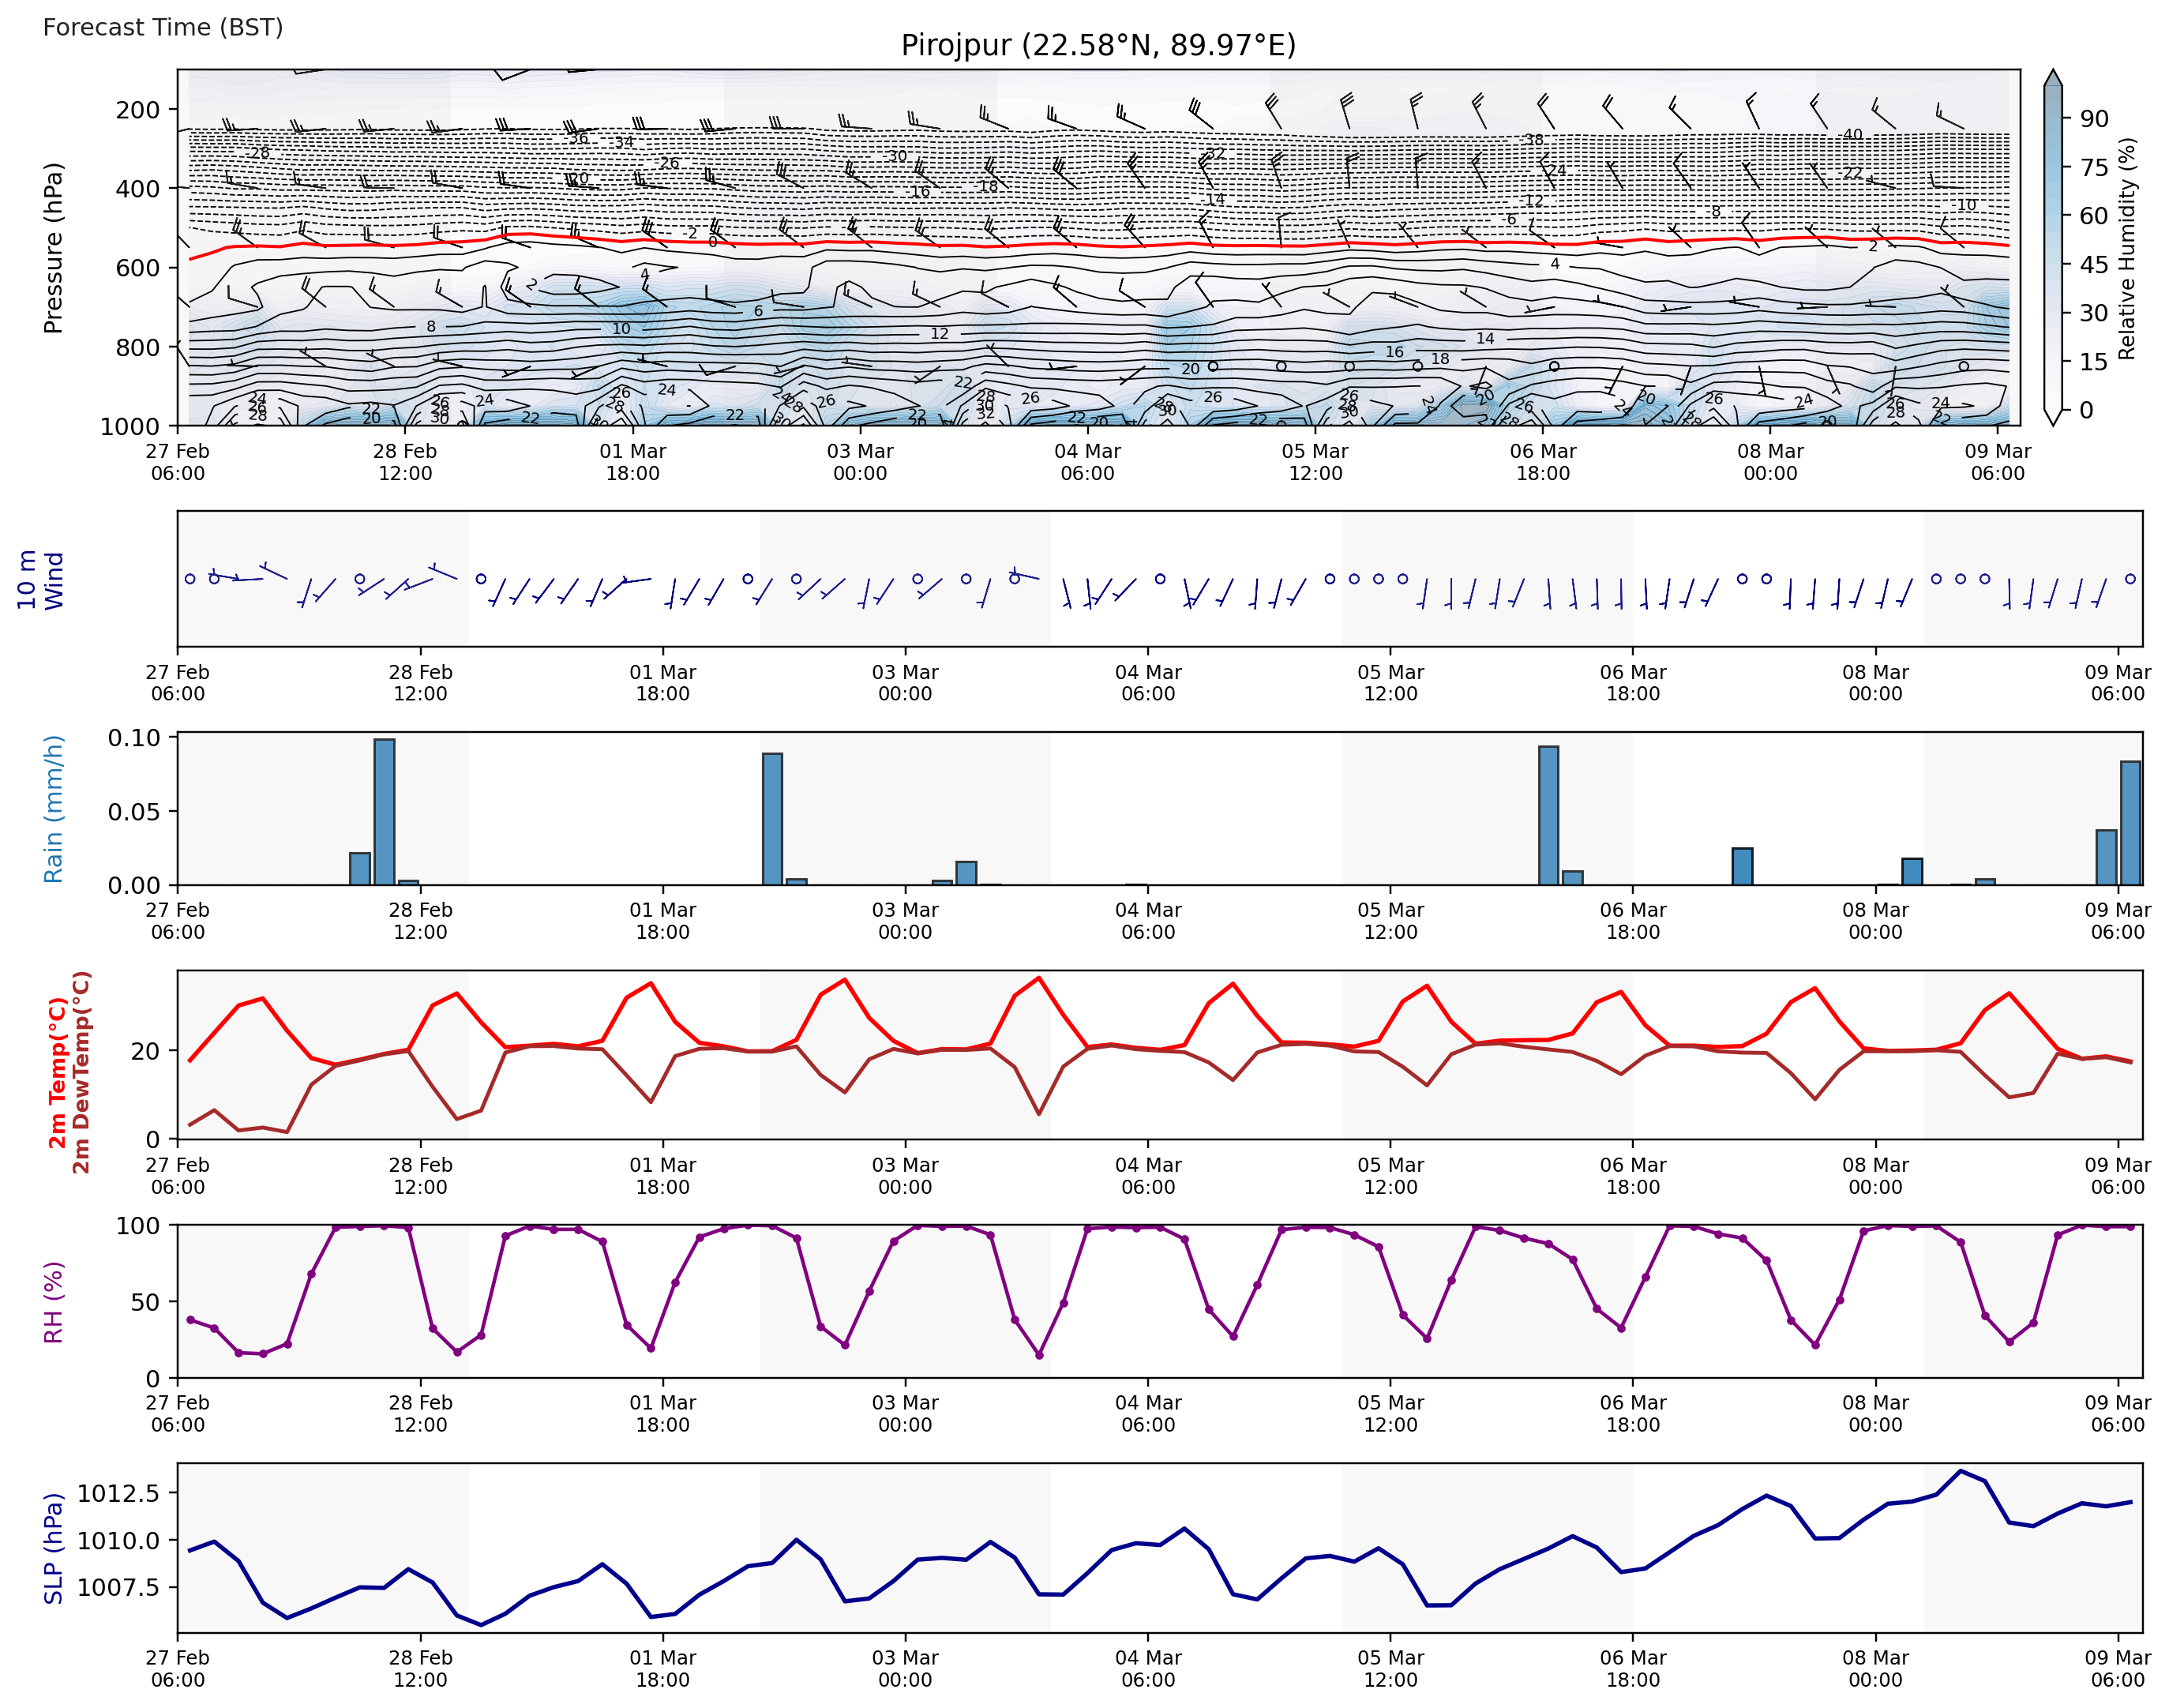Click the 10 m Wind axis label
The width and height of the screenshot is (2169, 1708).
[x=40, y=579]
